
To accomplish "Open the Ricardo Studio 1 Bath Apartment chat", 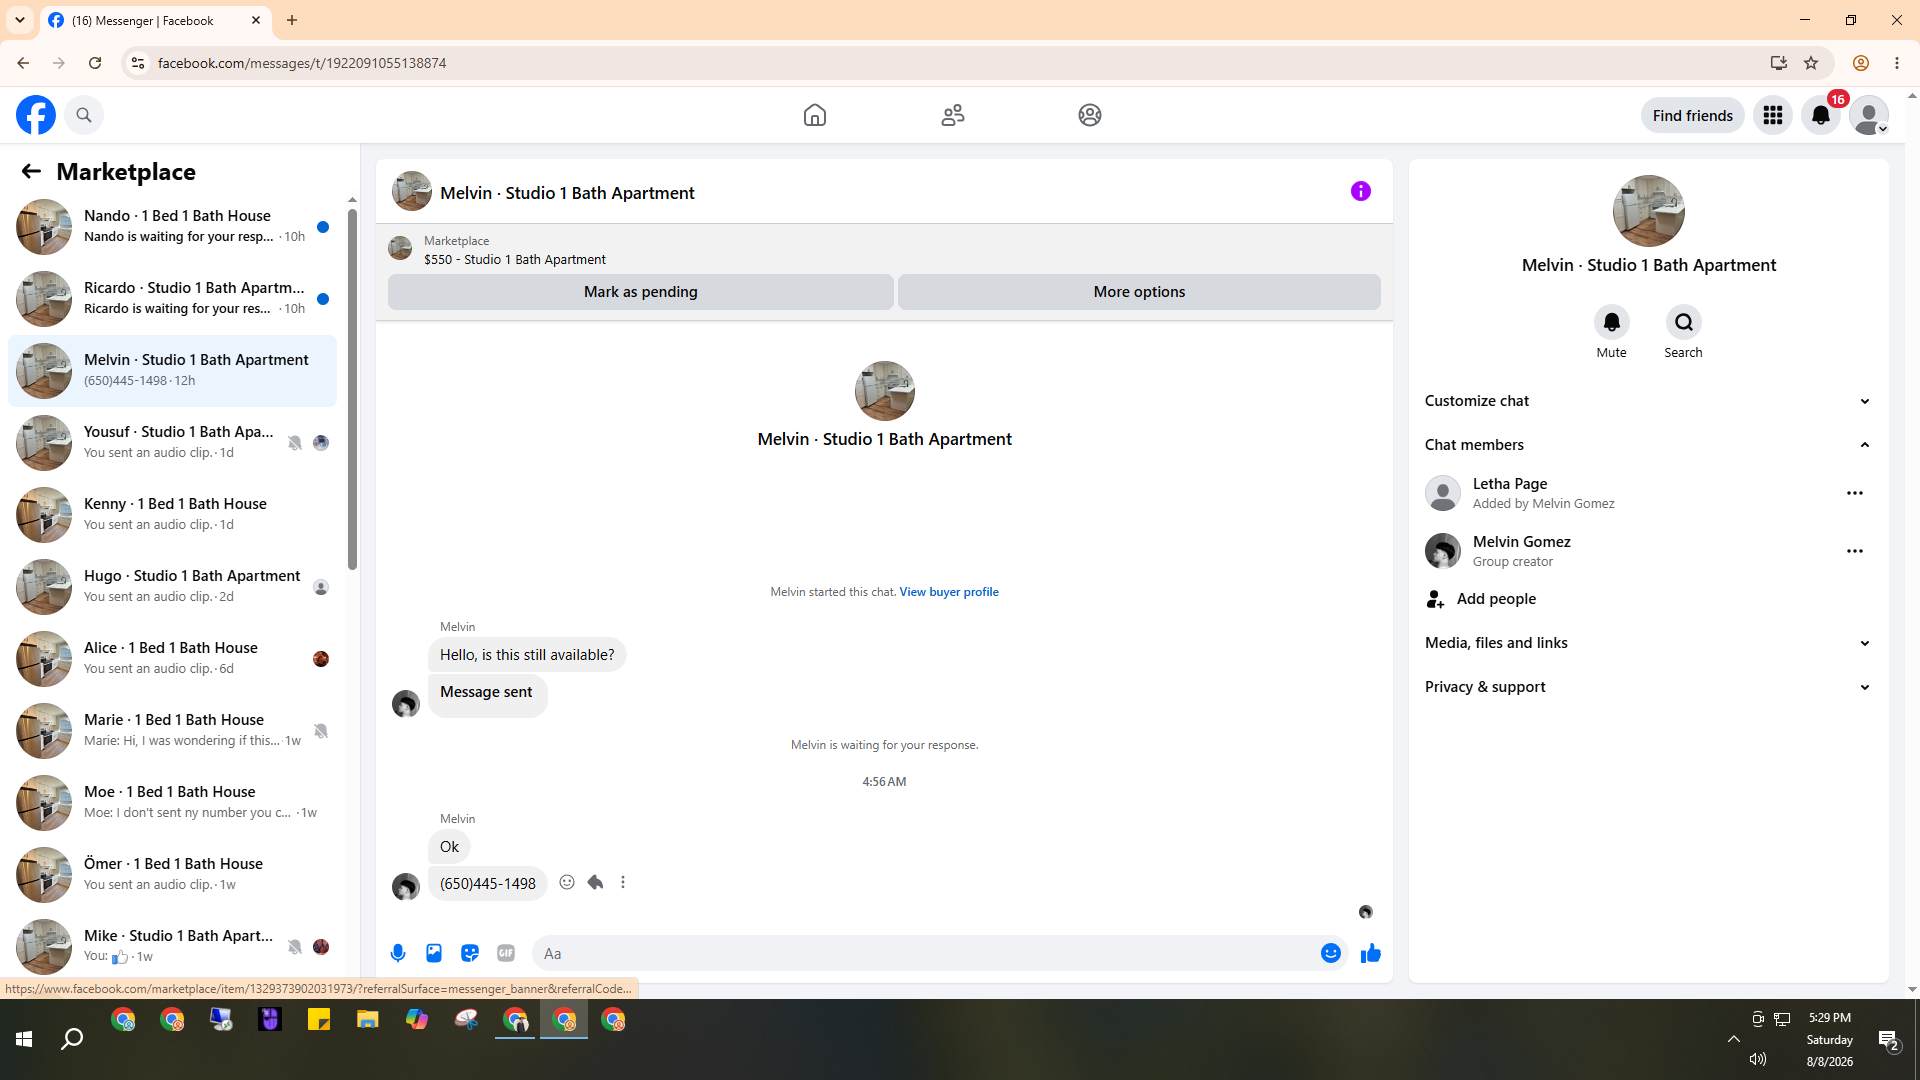I will [172, 299].
